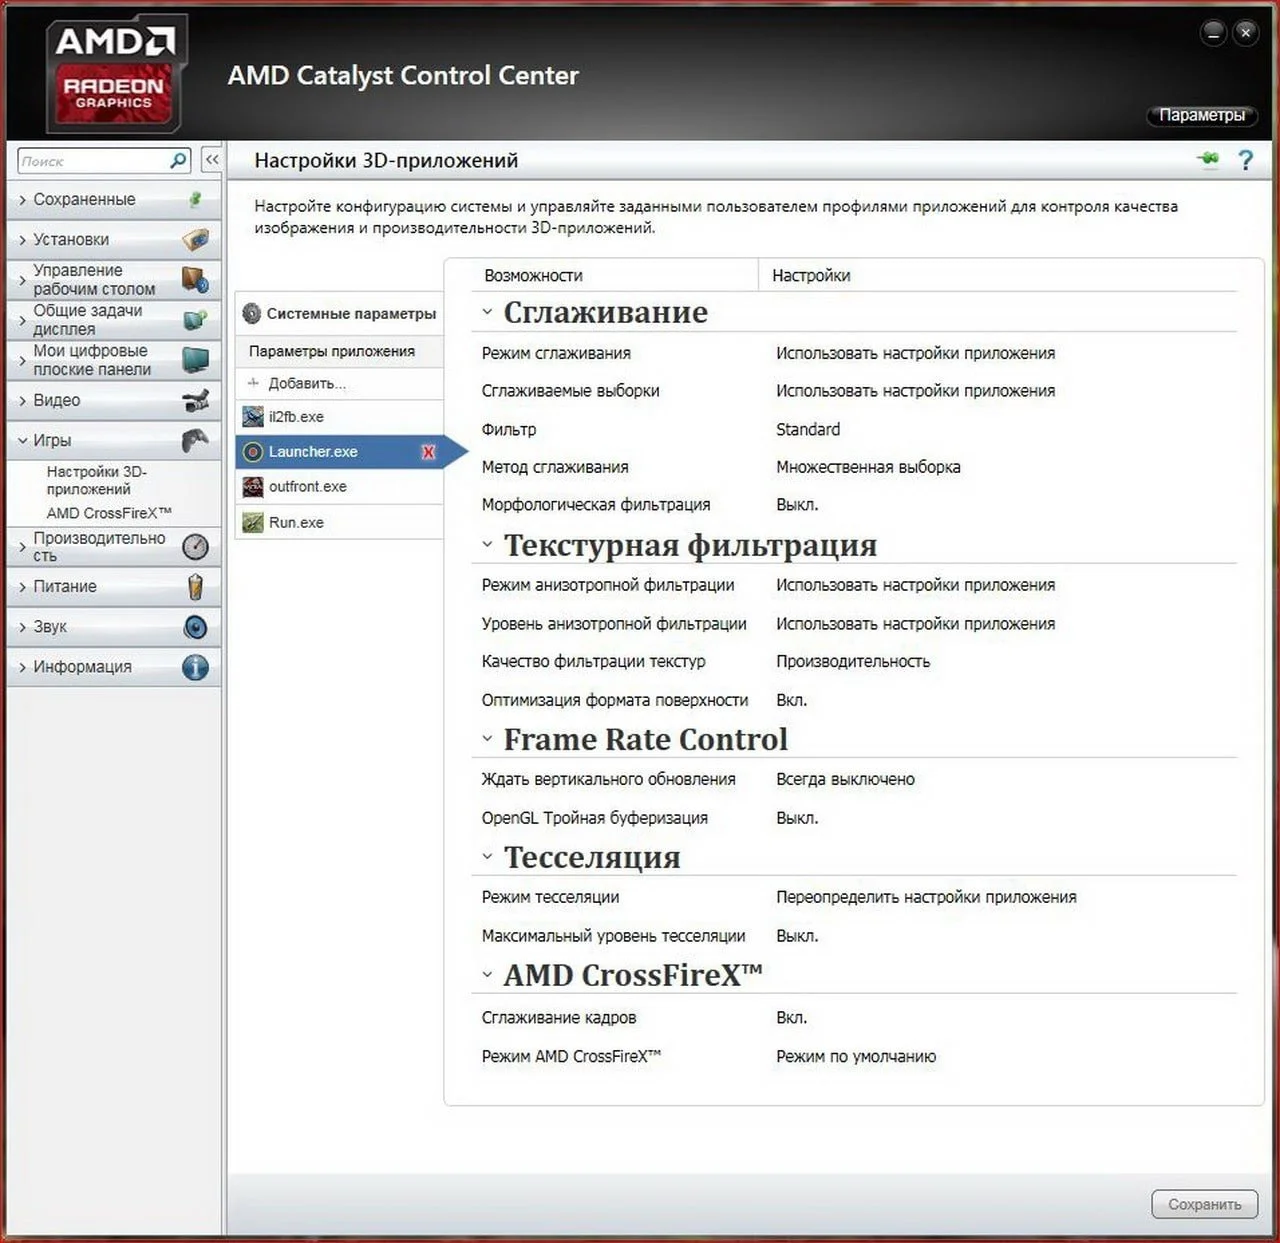Collapse the Текстурная фильтрация settings group
Image resolution: width=1280 pixels, height=1243 pixels.
[x=487, y=545]
